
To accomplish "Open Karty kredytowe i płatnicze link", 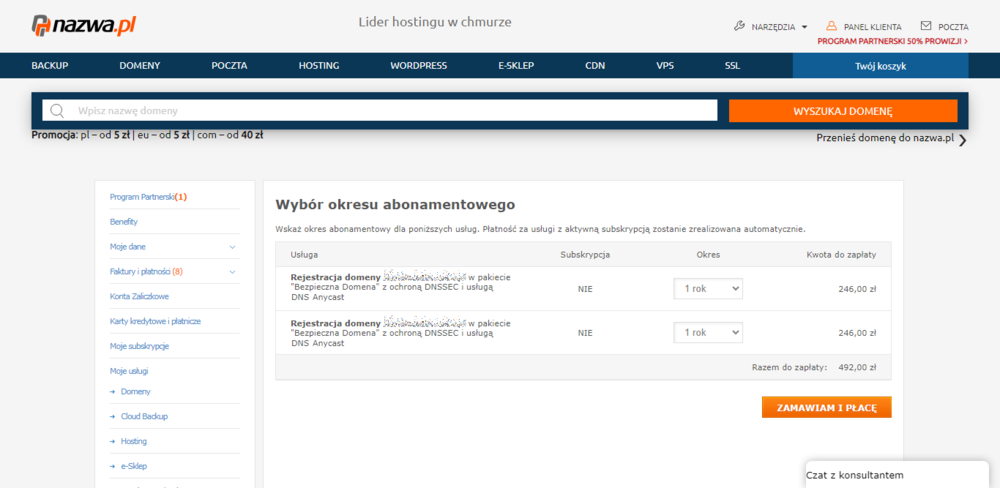I will (155, 322).
